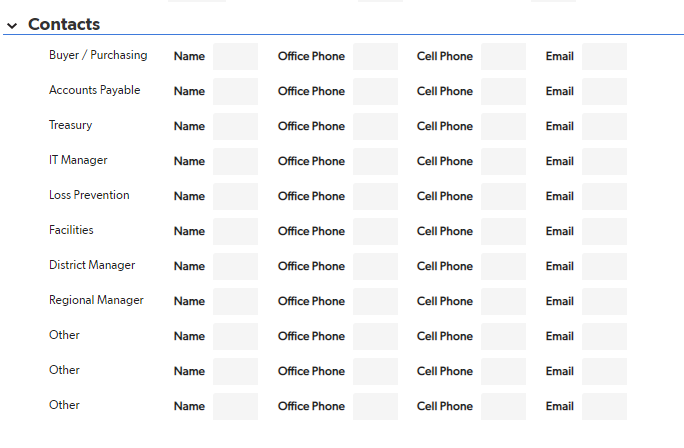Click Loss Prevention Name input box
Image resolution: width=684 pixels, height=448 pixels.
[x=236, y=196]
